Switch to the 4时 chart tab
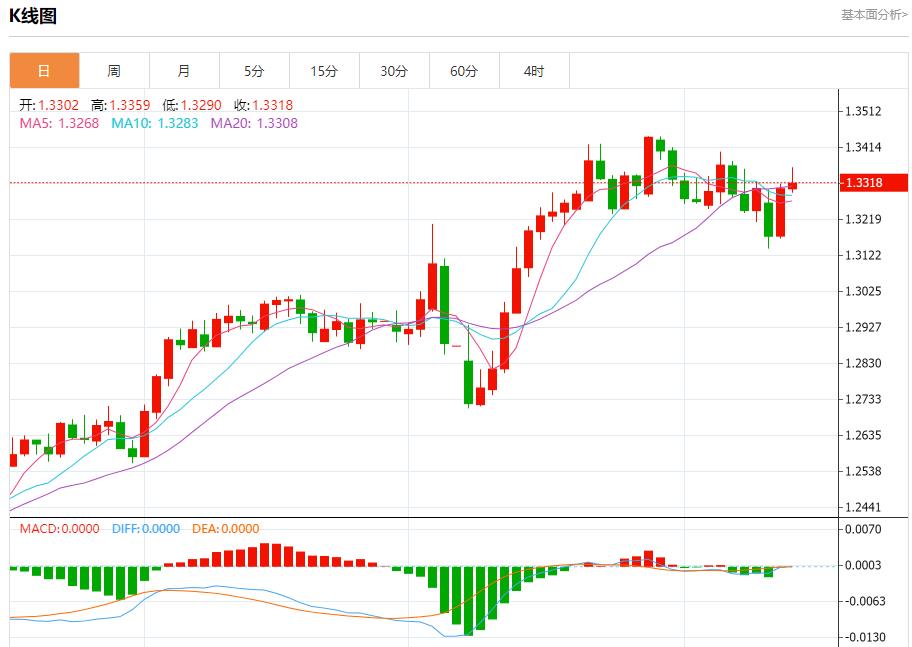The image size is (912, 647). [x=534, y=71]
